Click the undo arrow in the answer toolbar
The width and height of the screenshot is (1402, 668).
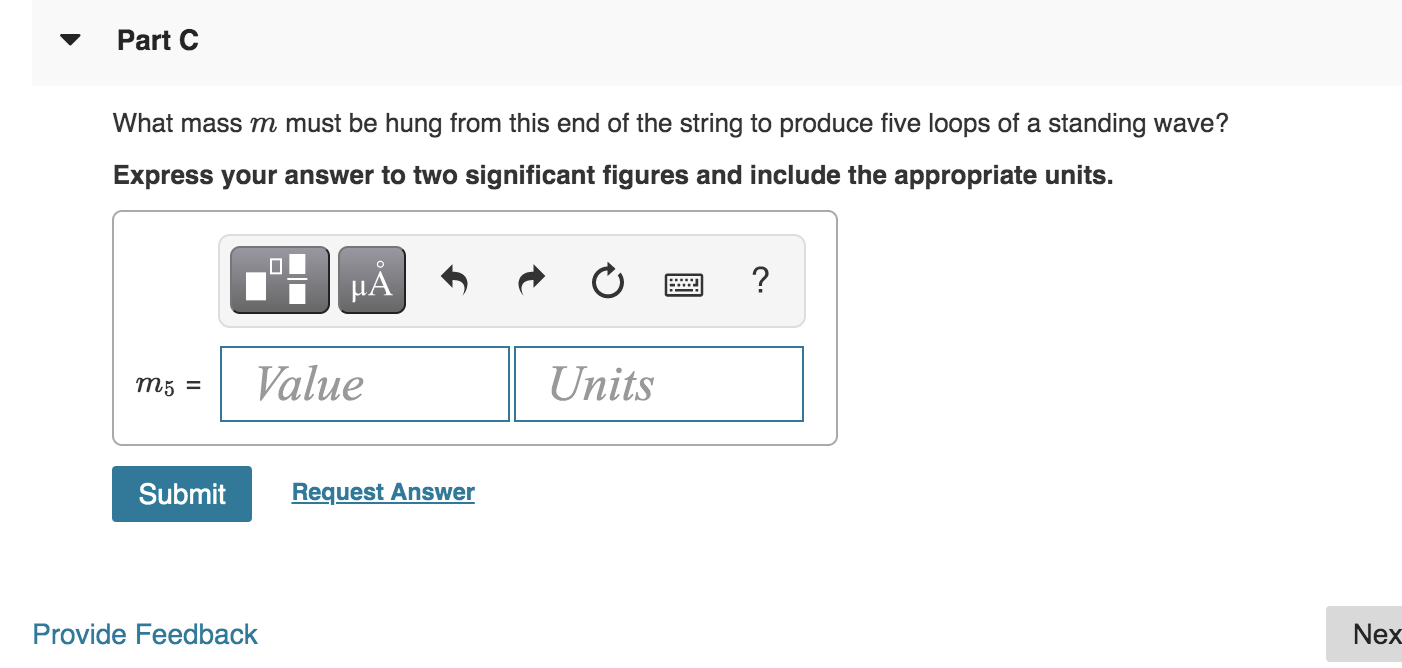pos(453,281)
